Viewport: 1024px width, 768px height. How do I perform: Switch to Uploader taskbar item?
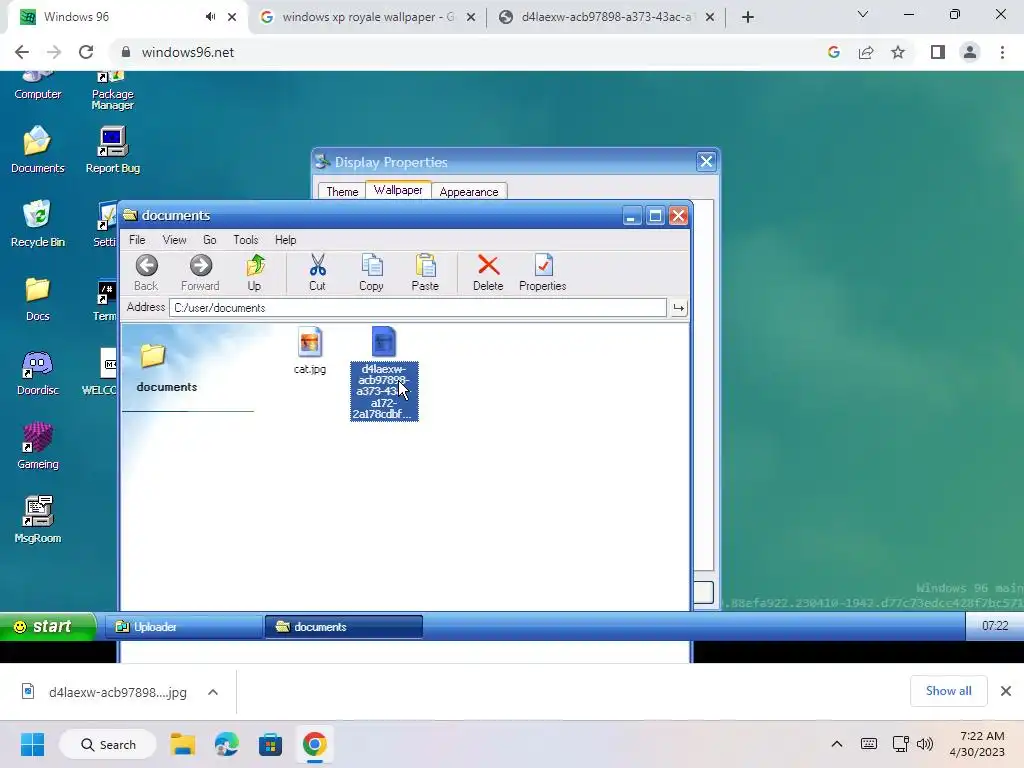pos(184,627)
